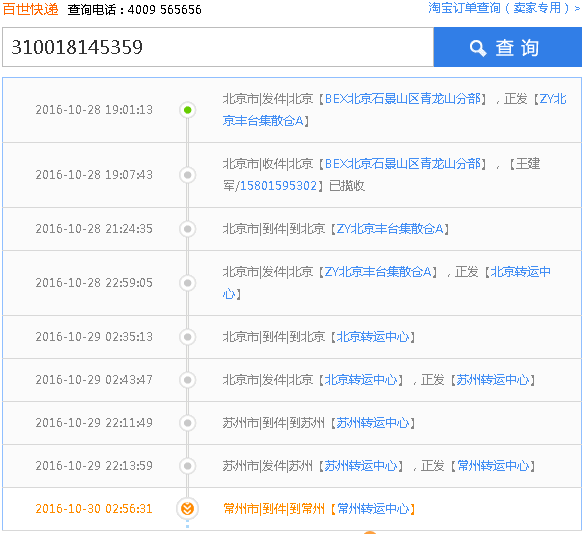Click the timestamp 2016-10-29 22:13:59
The height and width of the screenshot is (534, 587).
point(94,466)
